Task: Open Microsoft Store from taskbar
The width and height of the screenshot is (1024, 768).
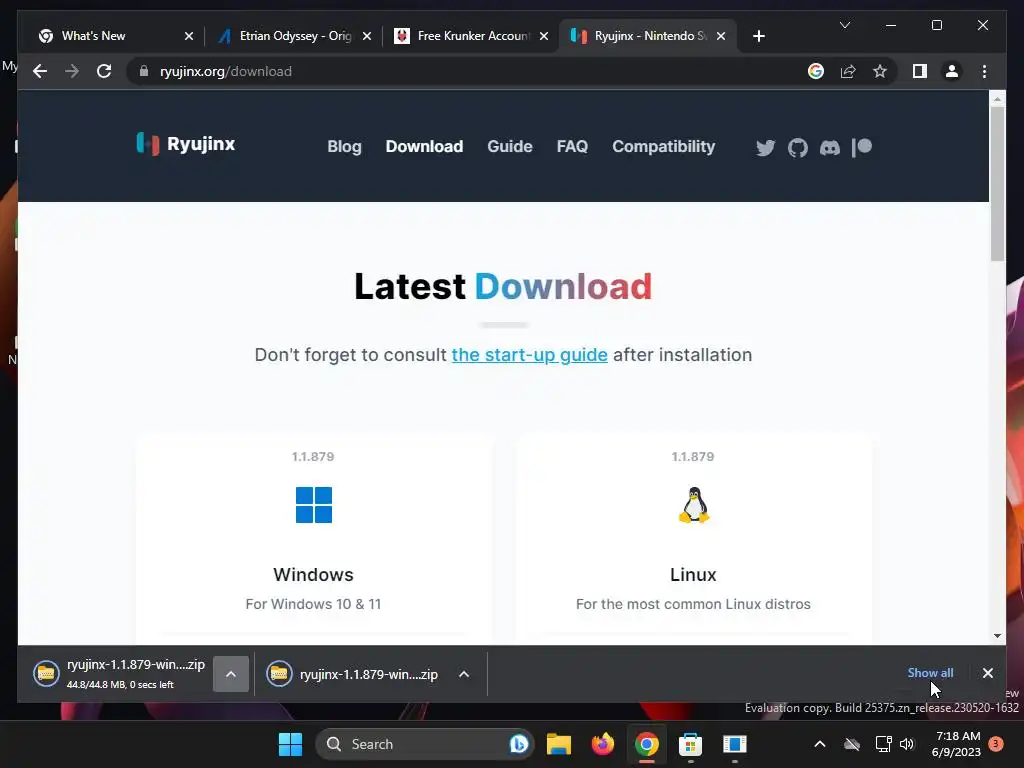Action: (690, 744)
